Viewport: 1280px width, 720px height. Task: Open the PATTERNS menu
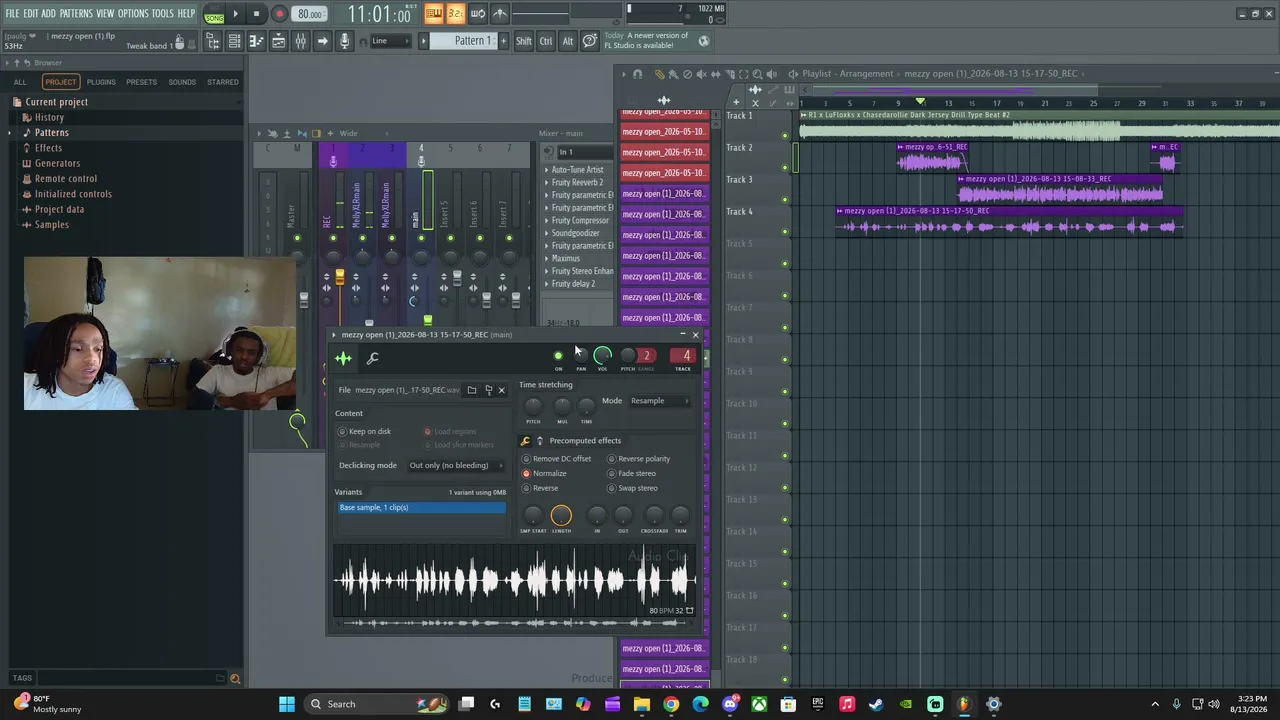[x=76, y=13]
